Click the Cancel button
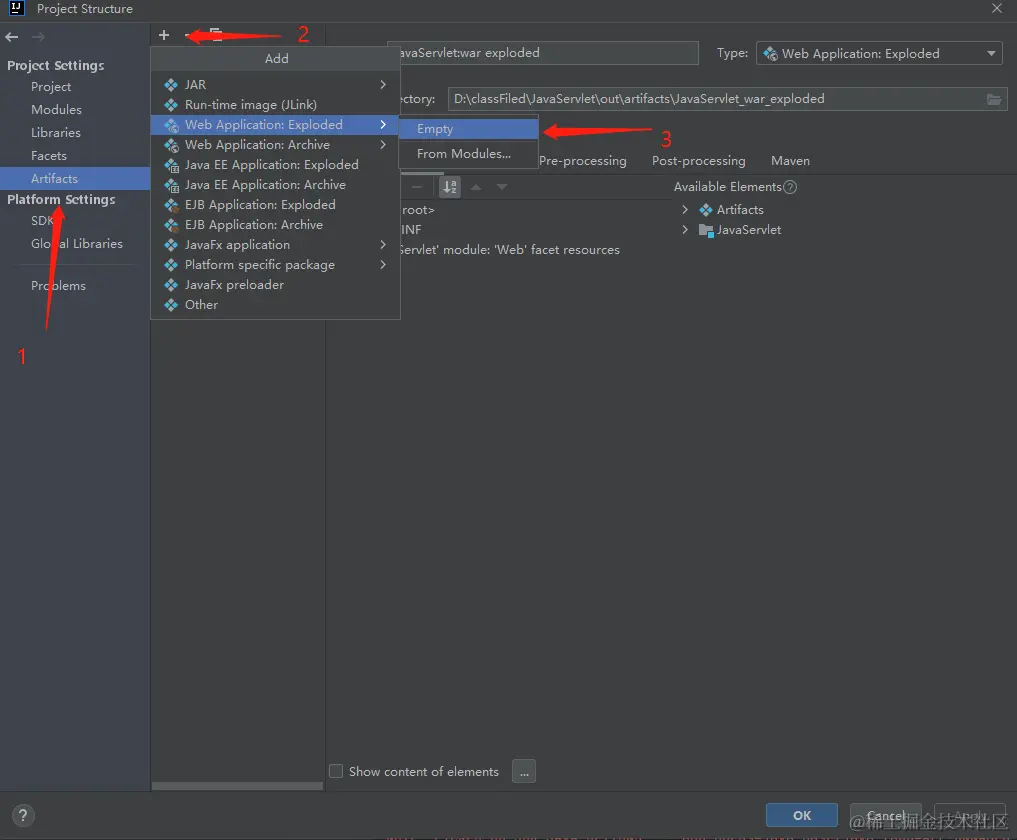This screenshot has height=840, width=1017. point(885,815)
